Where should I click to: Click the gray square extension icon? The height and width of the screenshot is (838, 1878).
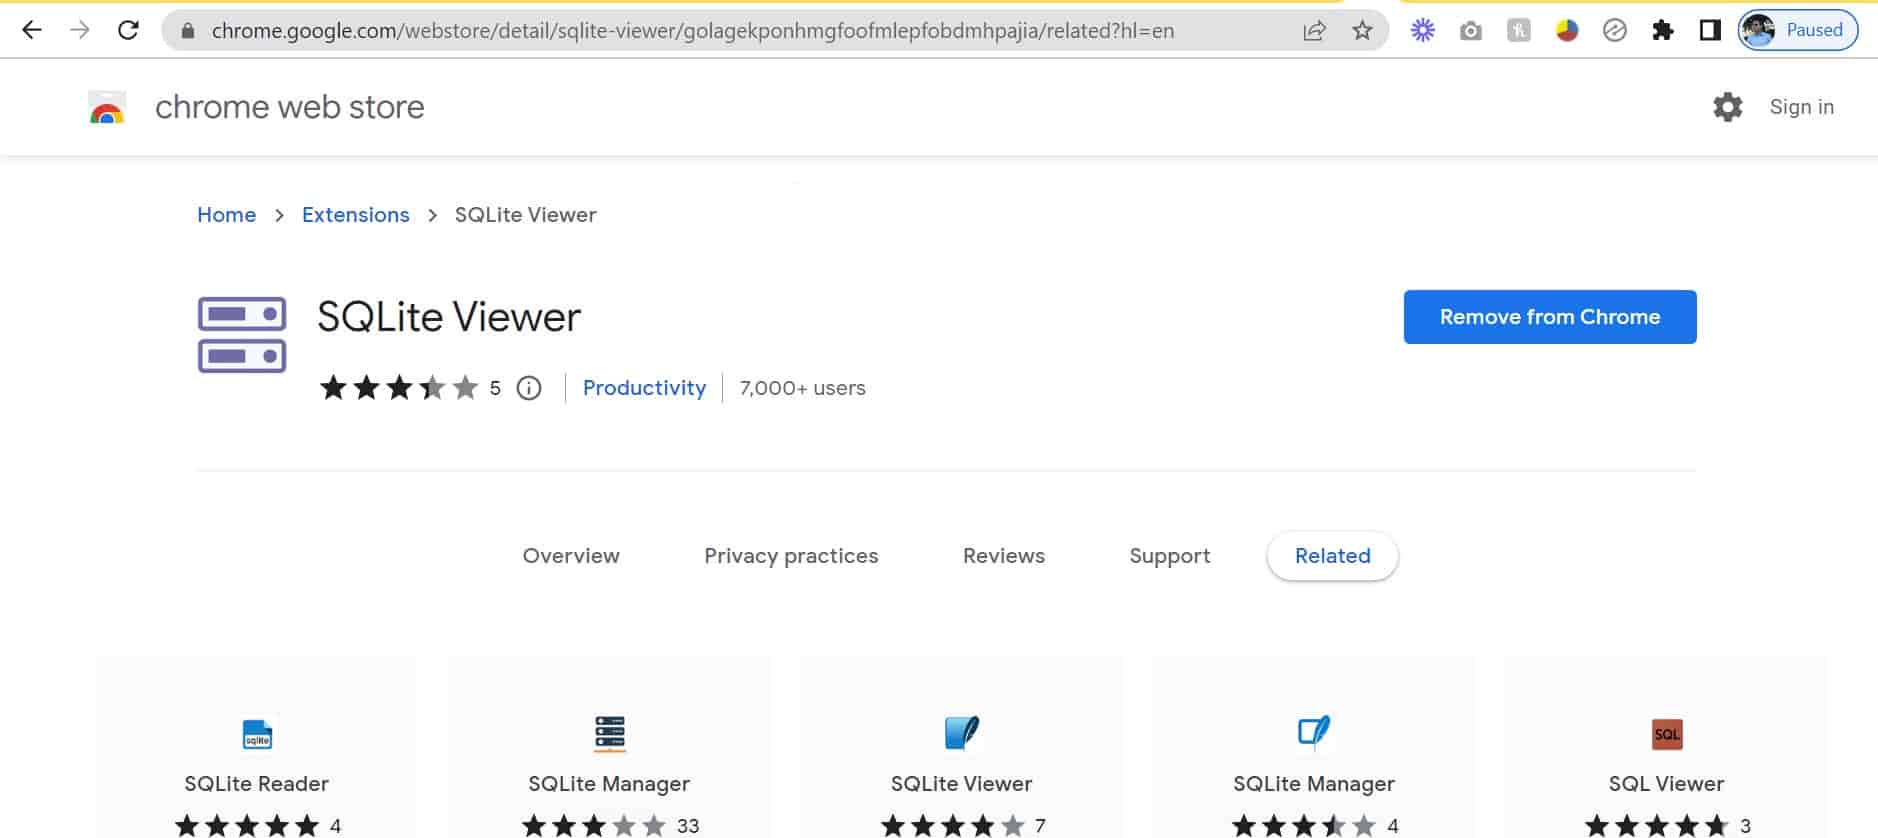tap(1518, 31)
